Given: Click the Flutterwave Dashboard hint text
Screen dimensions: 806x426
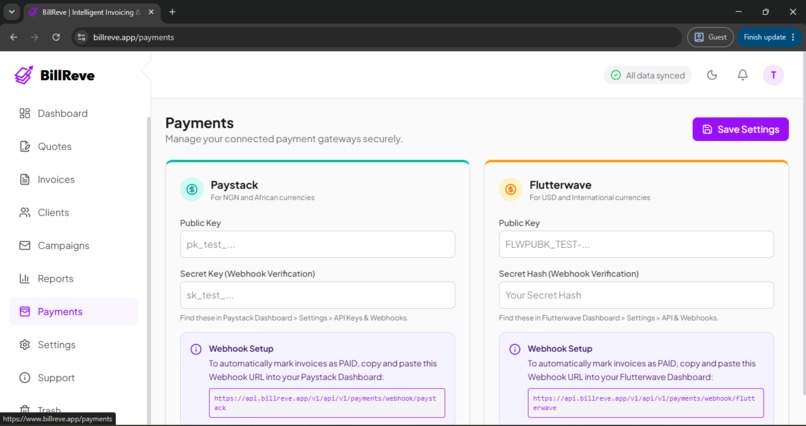Looking at the screenshot, I should [x=609, y=318].
